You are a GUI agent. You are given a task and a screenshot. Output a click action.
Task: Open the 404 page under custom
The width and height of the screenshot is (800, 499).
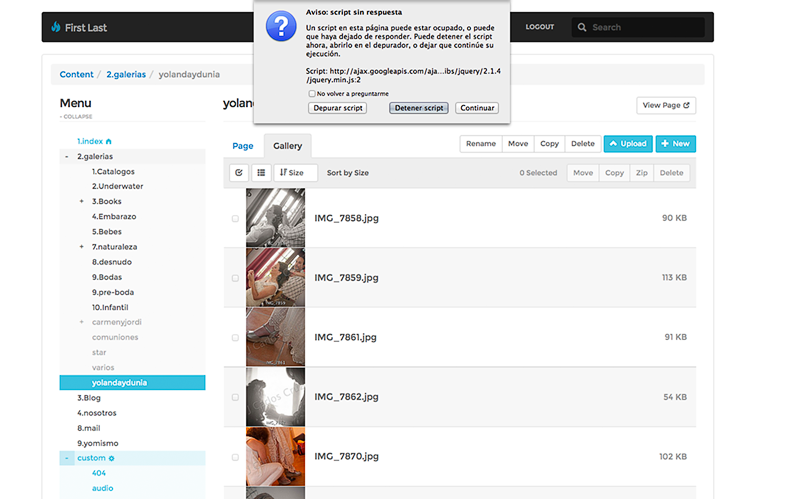(99, 473)
